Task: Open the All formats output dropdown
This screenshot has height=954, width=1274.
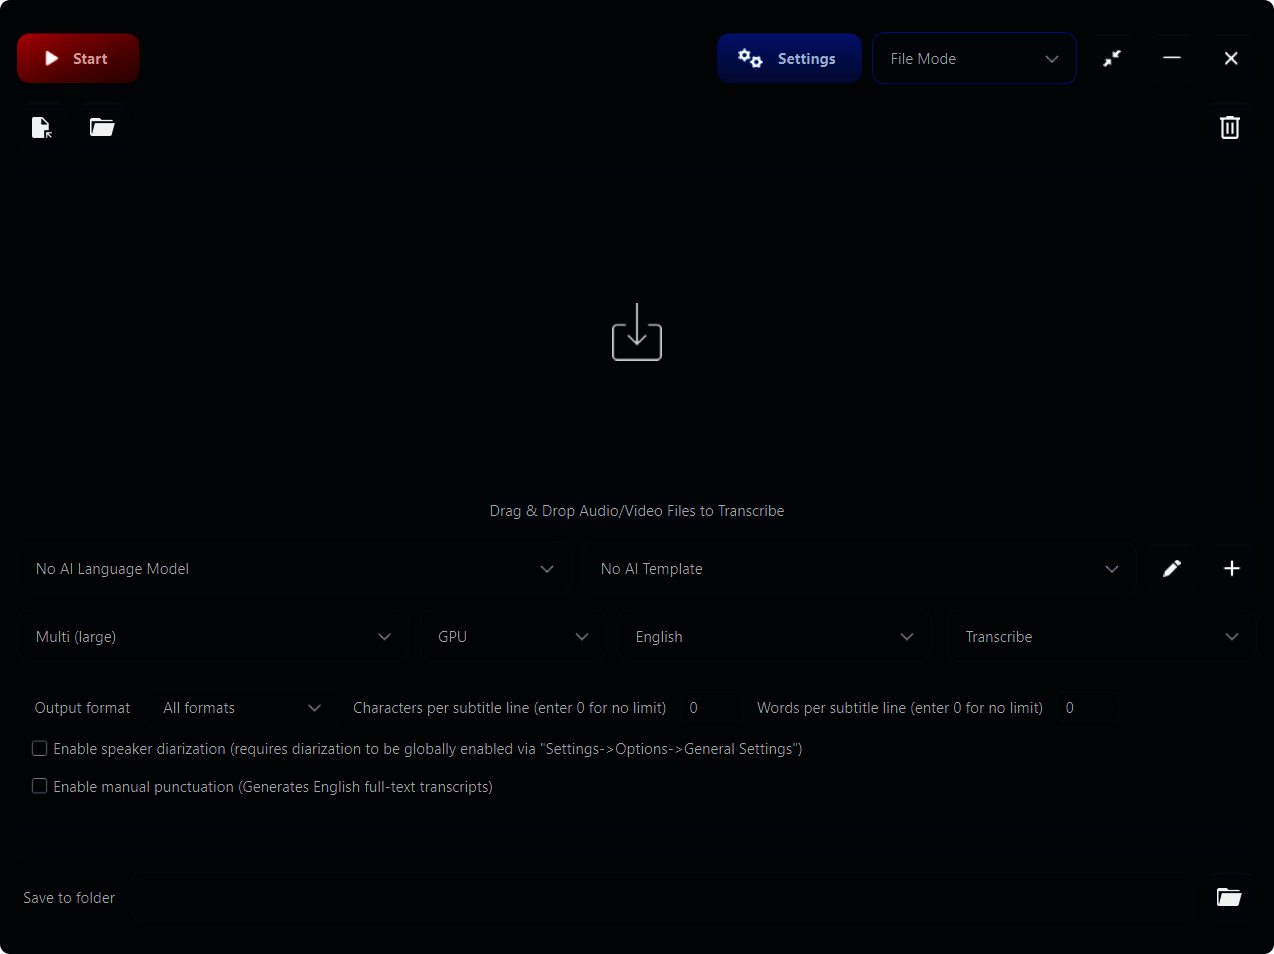Action: (242, 708)
